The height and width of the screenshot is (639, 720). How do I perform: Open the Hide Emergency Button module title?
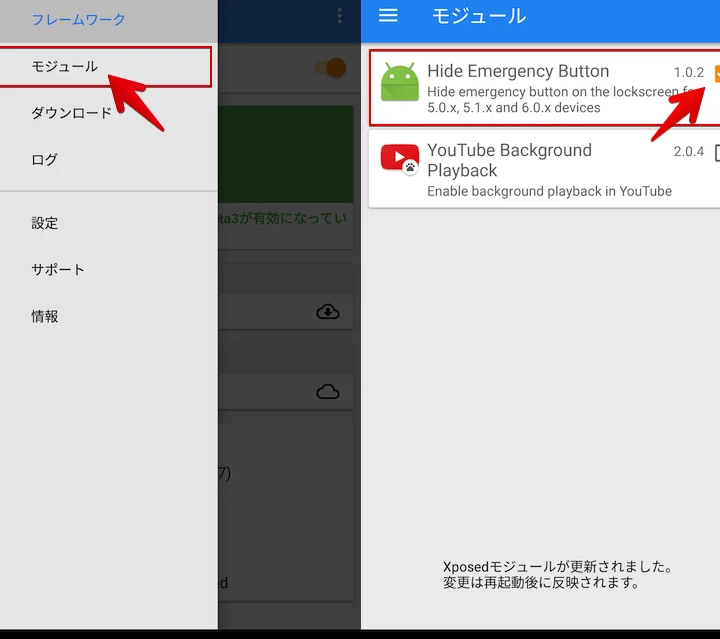point(517,71)
